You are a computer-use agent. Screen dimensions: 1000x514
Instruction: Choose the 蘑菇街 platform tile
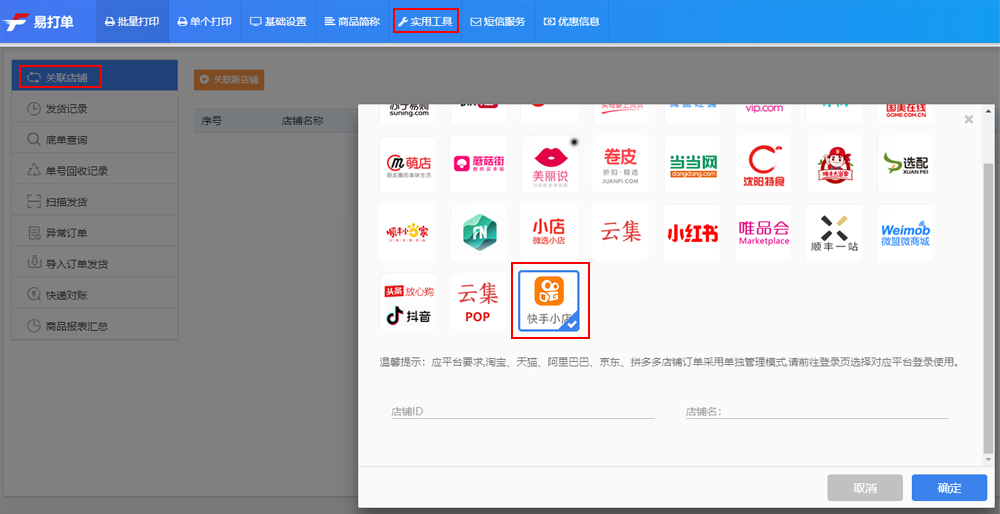(478, 164)
